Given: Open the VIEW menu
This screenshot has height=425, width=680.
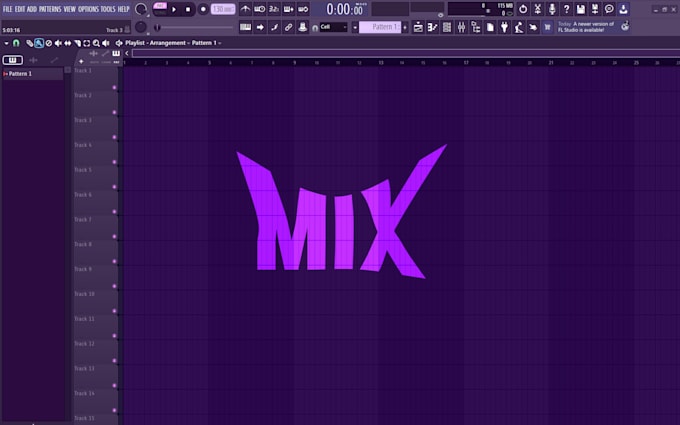Looking at the screenshot, I should click(69, 9).
